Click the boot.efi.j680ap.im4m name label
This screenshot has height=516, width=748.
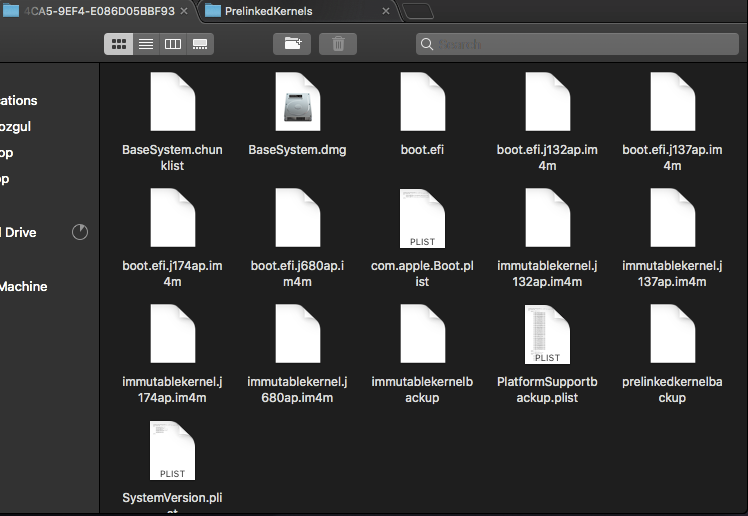pos(297,273)
